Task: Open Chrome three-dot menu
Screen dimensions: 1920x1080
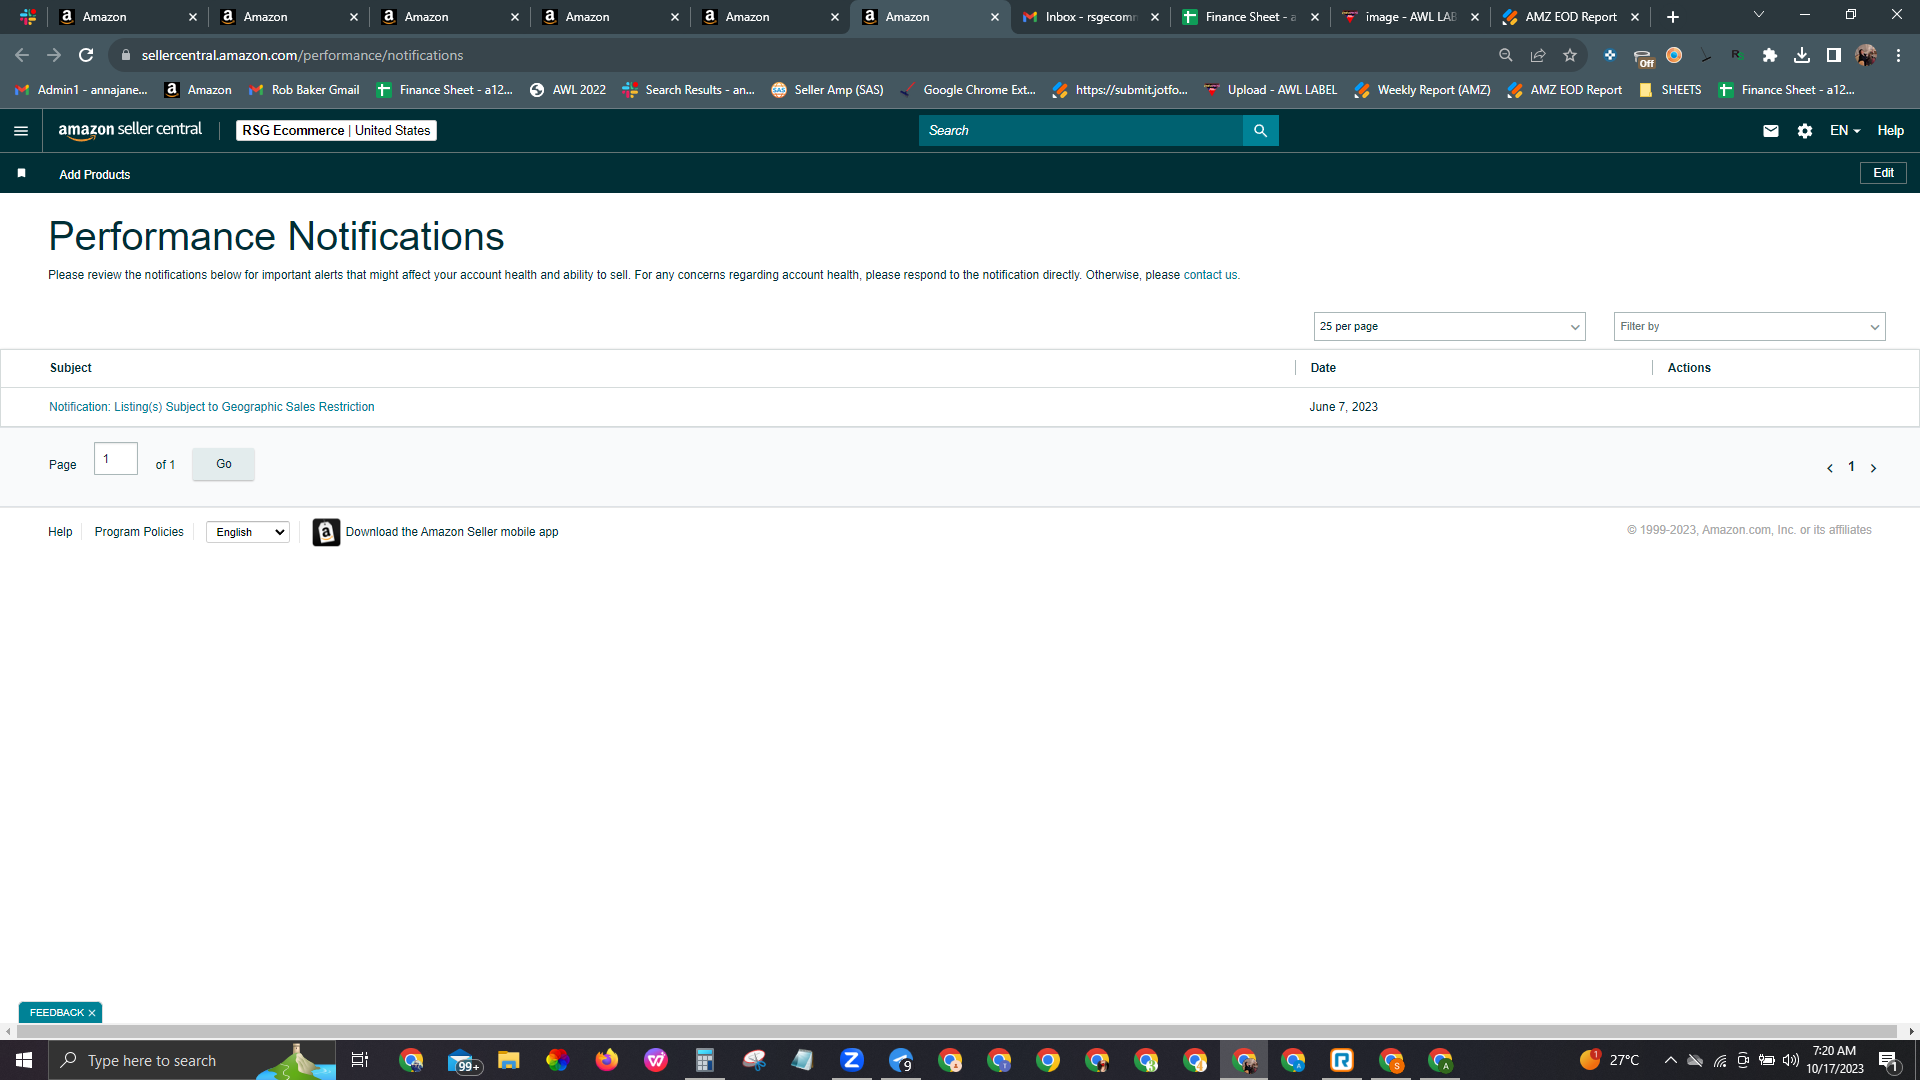Action: pyautogui.click(x=1898, y=55)
